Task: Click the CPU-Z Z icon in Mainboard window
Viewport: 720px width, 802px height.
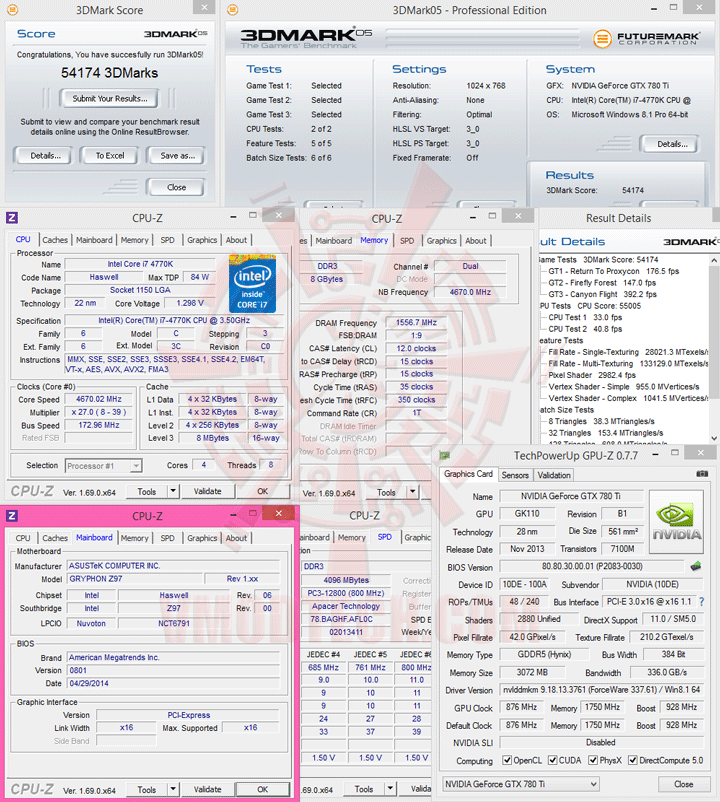Action: tap(12, 516)
